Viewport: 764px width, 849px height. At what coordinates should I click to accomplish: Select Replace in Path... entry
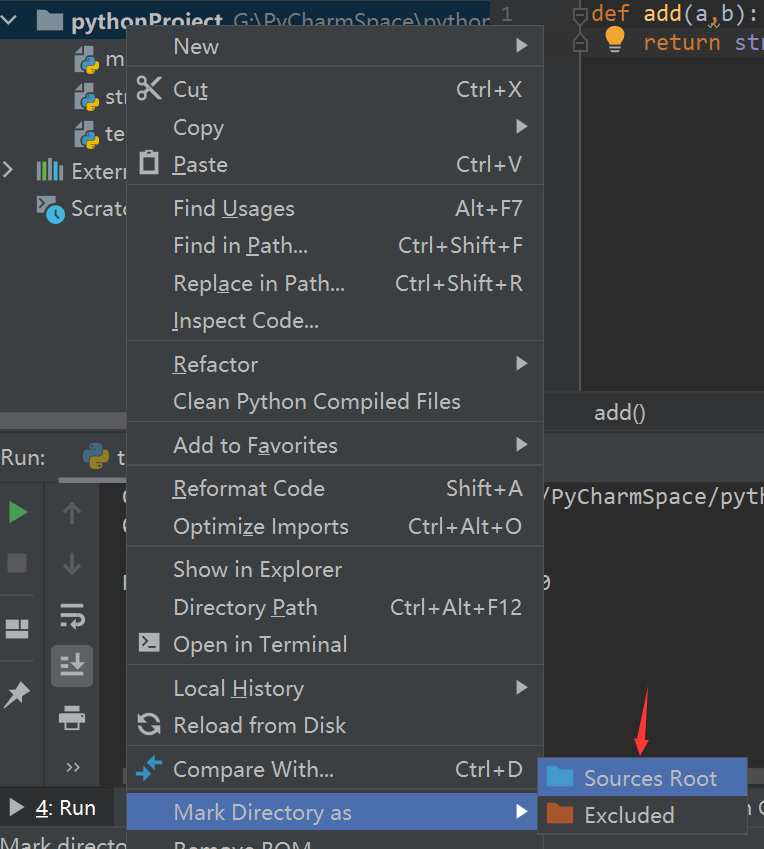pyautogui.click(x=335, y=283)
